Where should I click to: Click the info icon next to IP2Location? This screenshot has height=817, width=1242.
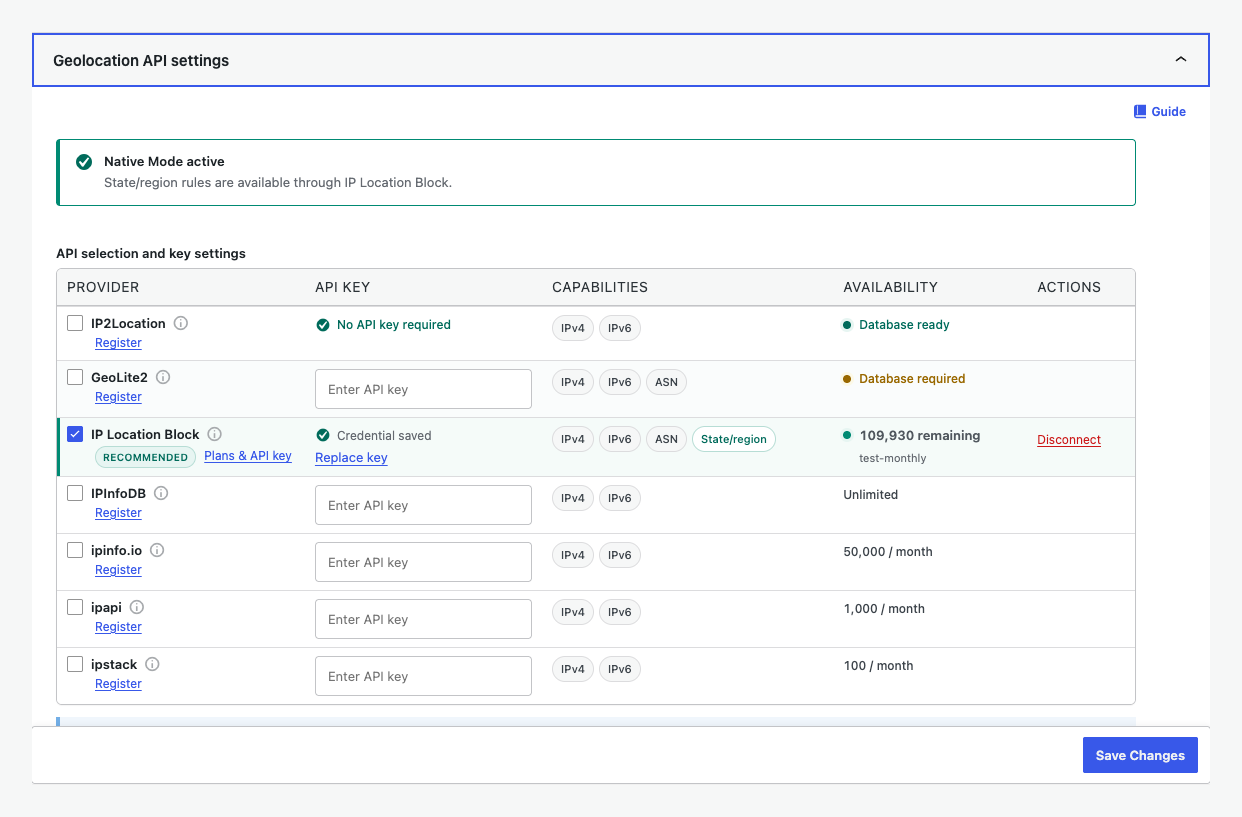tap(181, 323)
